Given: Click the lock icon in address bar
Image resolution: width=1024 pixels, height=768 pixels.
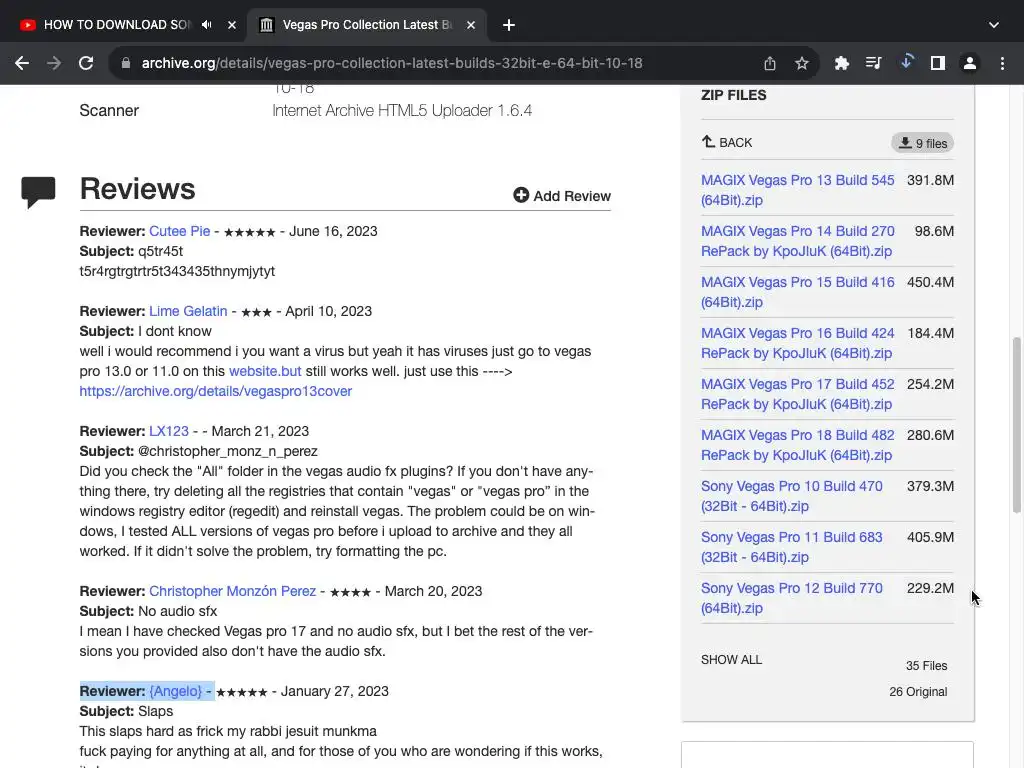Looking at the screenshot, I should (x=126, y=63).
